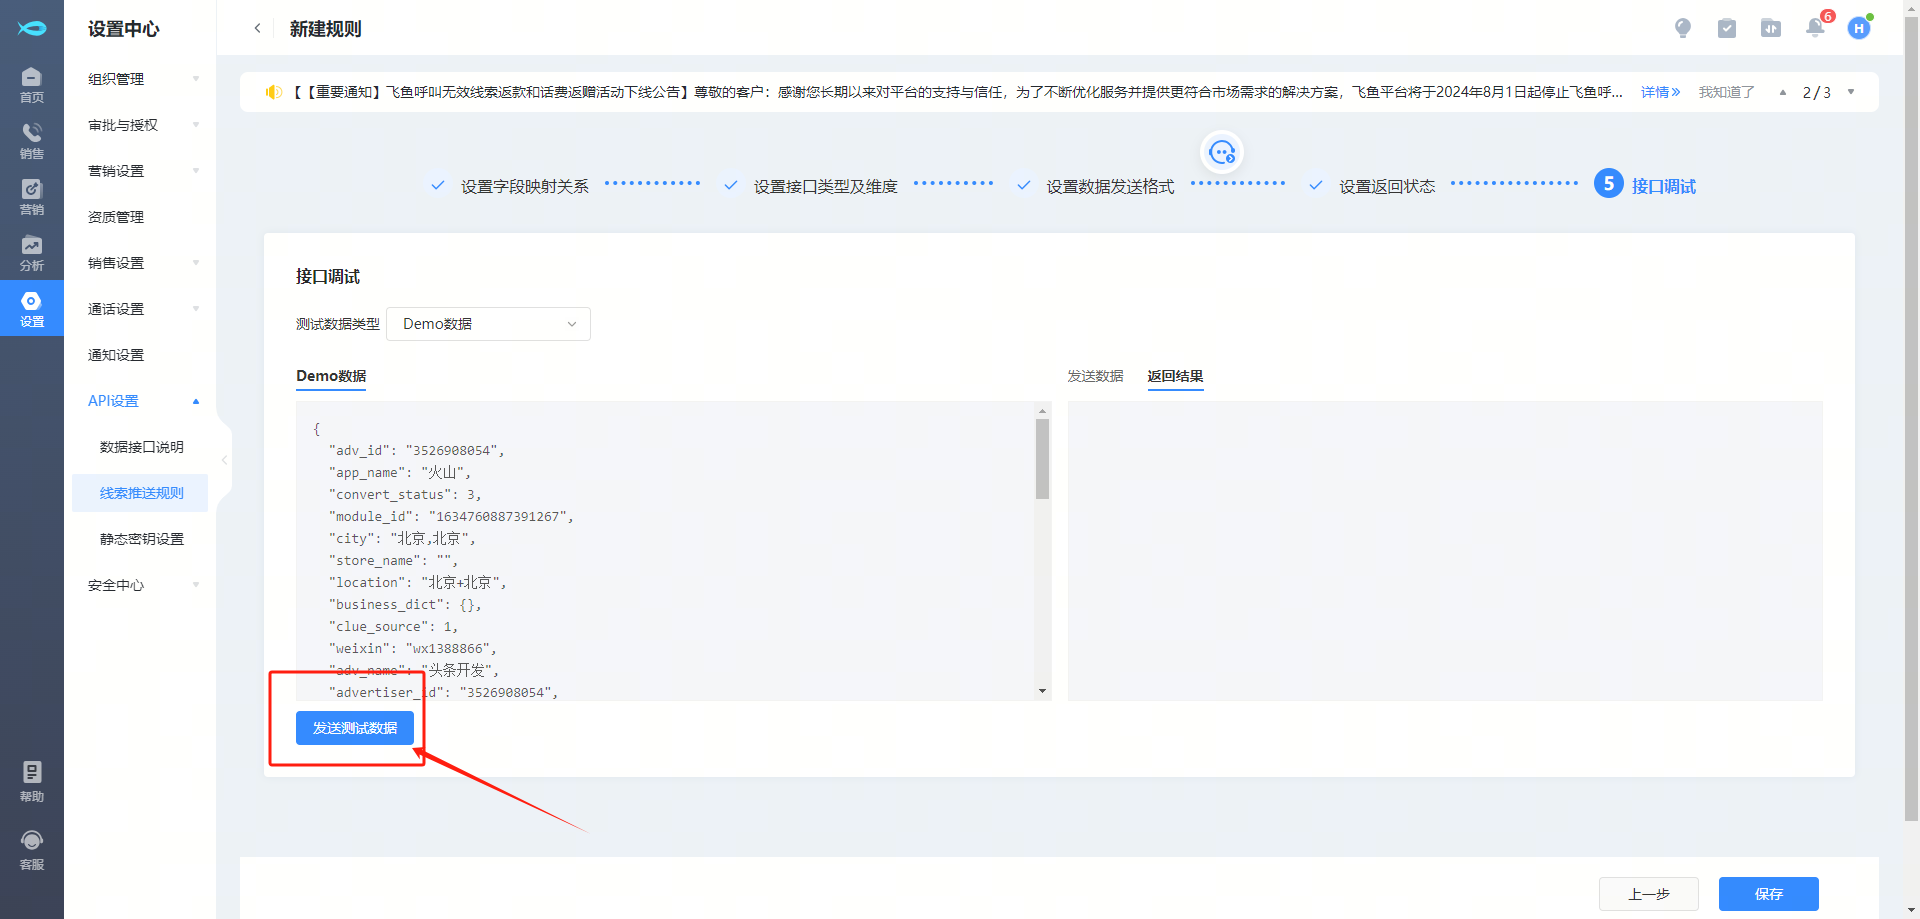
Task: Click the Demo data scrollbar down arrow
Action: click(1042, 691)
